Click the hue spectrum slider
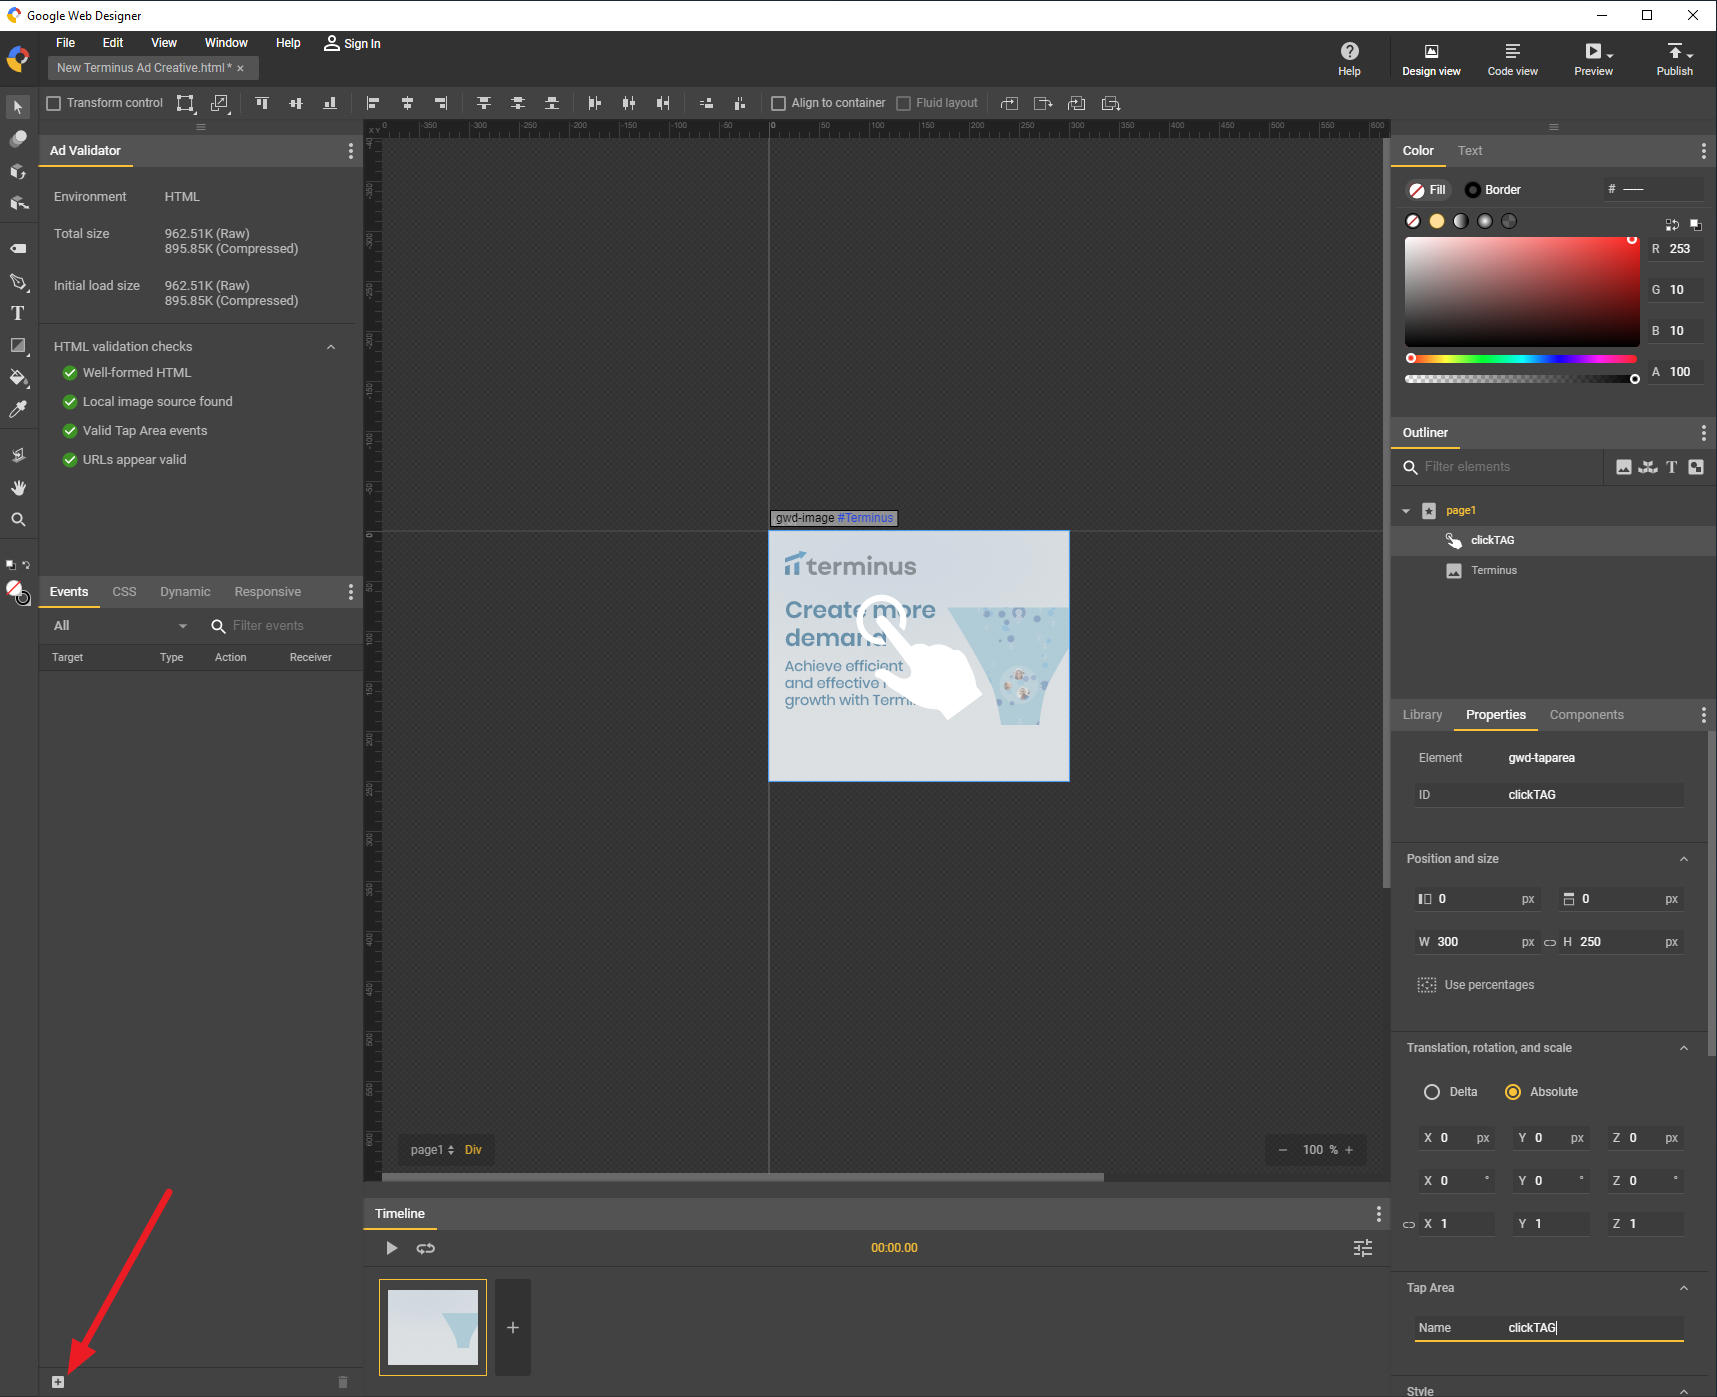The image size is (1717, 1397). tap(1521, 358)
